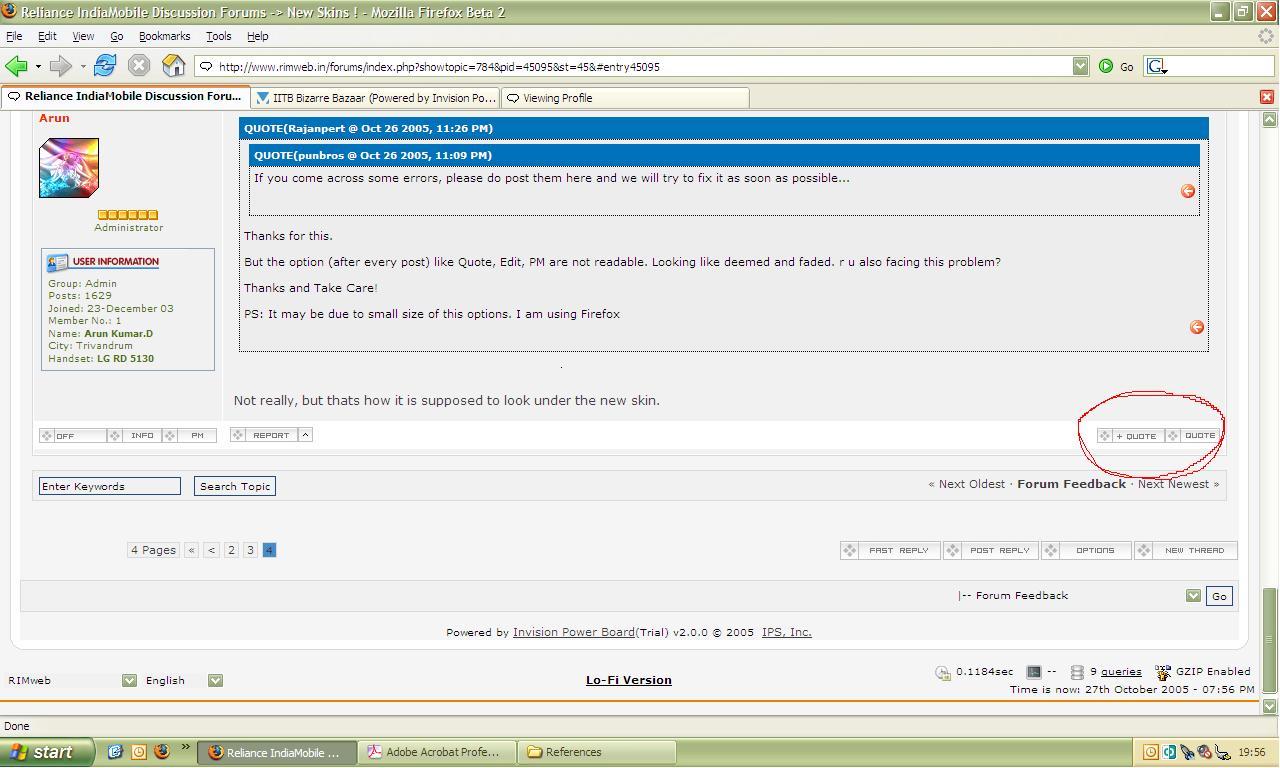Click the green Go icon
1280x768 pixels.
[1106, 66]
